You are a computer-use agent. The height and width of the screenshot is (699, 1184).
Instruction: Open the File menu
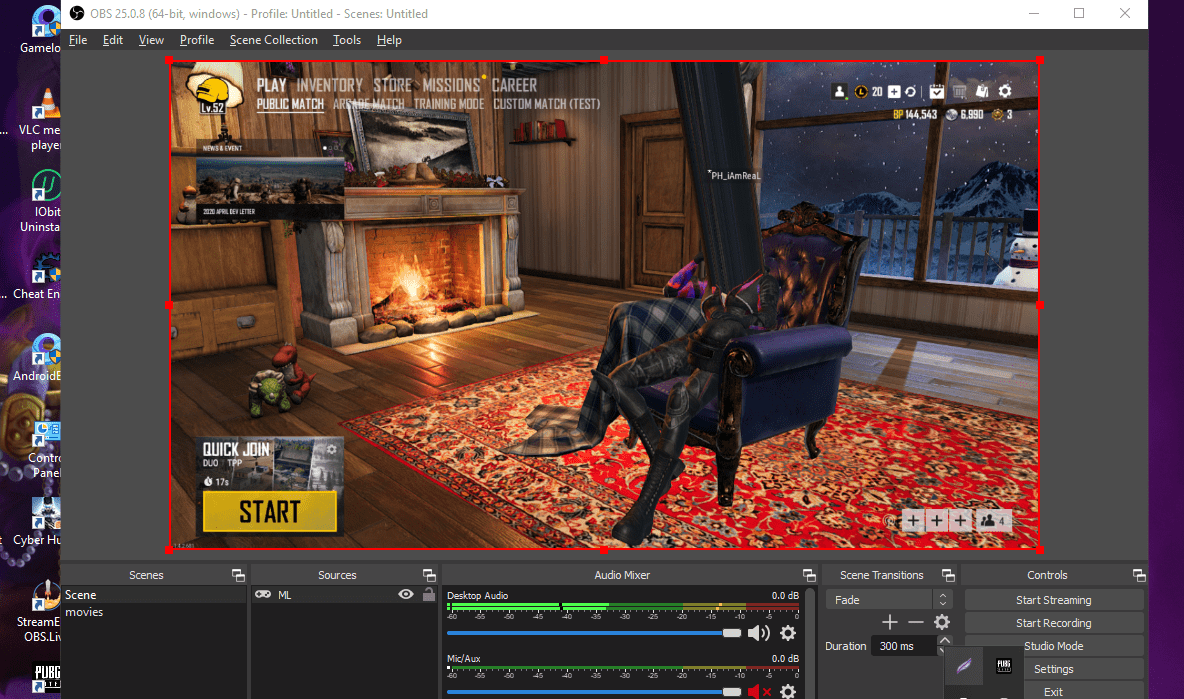tap(78, 40)
